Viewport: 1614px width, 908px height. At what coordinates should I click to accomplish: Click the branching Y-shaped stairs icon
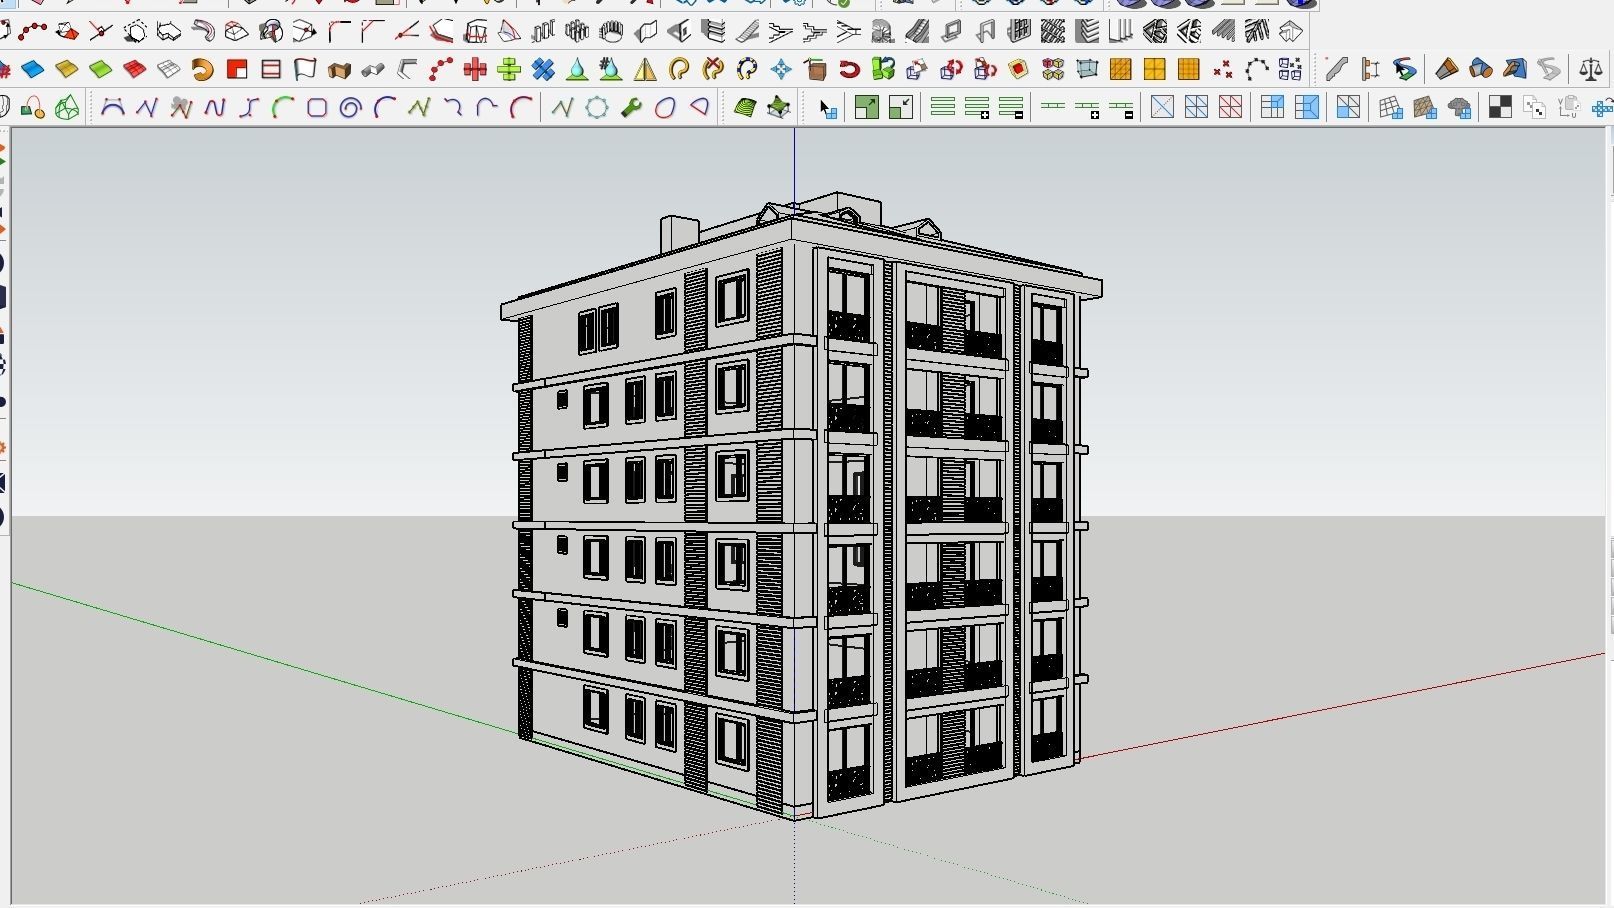point(849,32)
